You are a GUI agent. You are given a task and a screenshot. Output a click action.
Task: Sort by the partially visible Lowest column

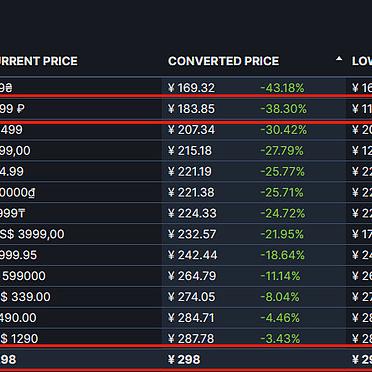click(362, 61)
